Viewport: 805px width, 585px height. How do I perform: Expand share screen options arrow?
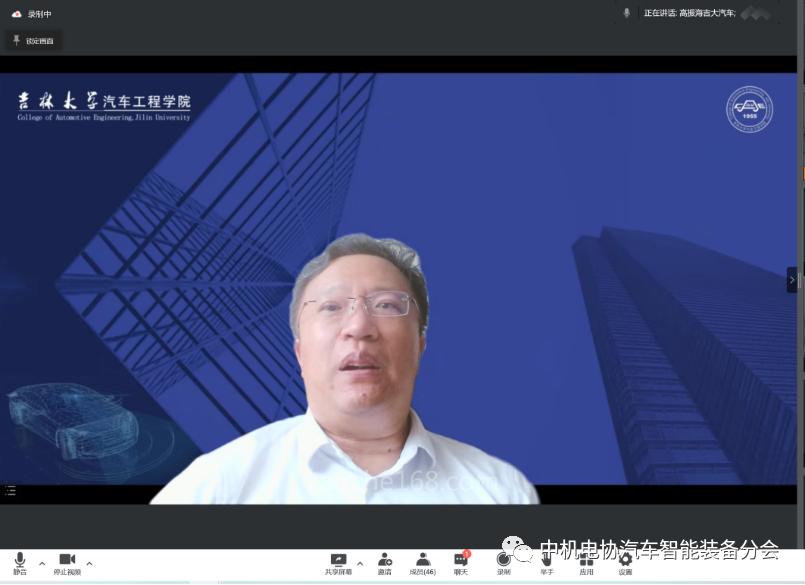[360, 564]
